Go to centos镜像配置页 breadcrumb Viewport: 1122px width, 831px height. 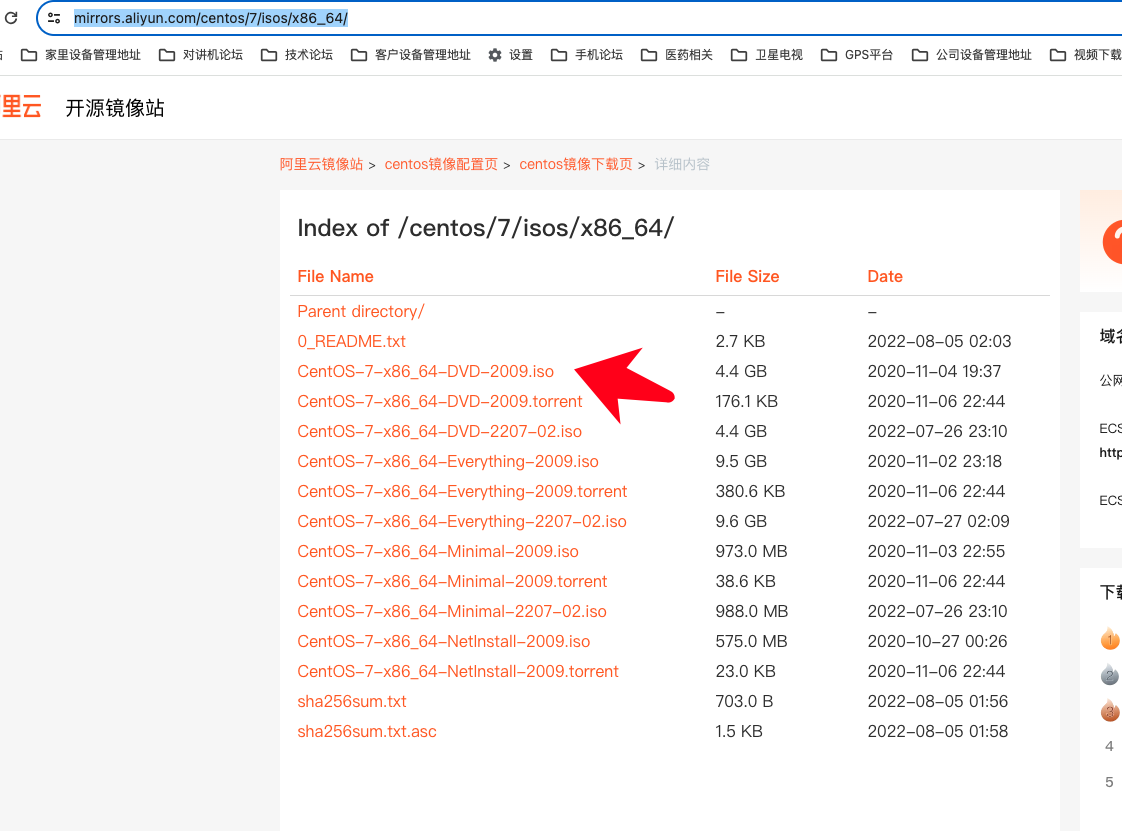441,165
